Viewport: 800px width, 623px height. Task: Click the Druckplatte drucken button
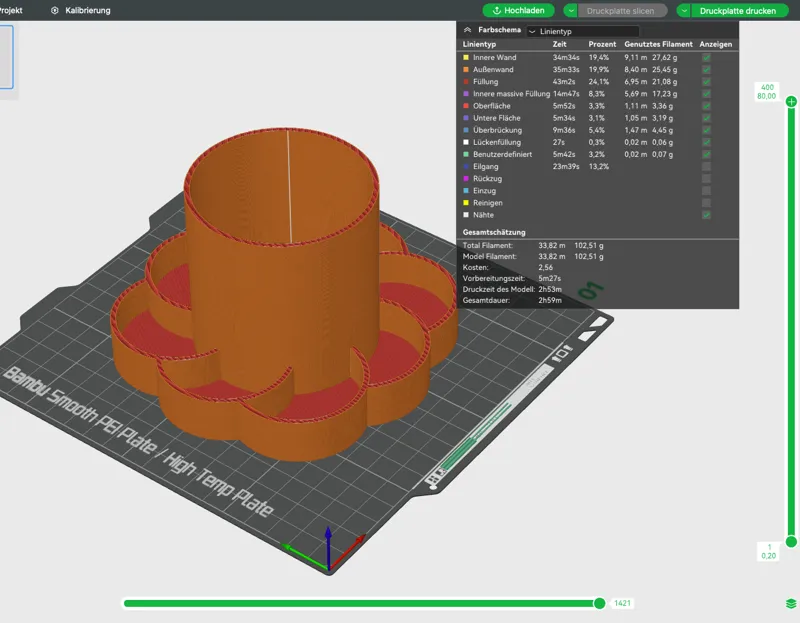tap(738, 10)
